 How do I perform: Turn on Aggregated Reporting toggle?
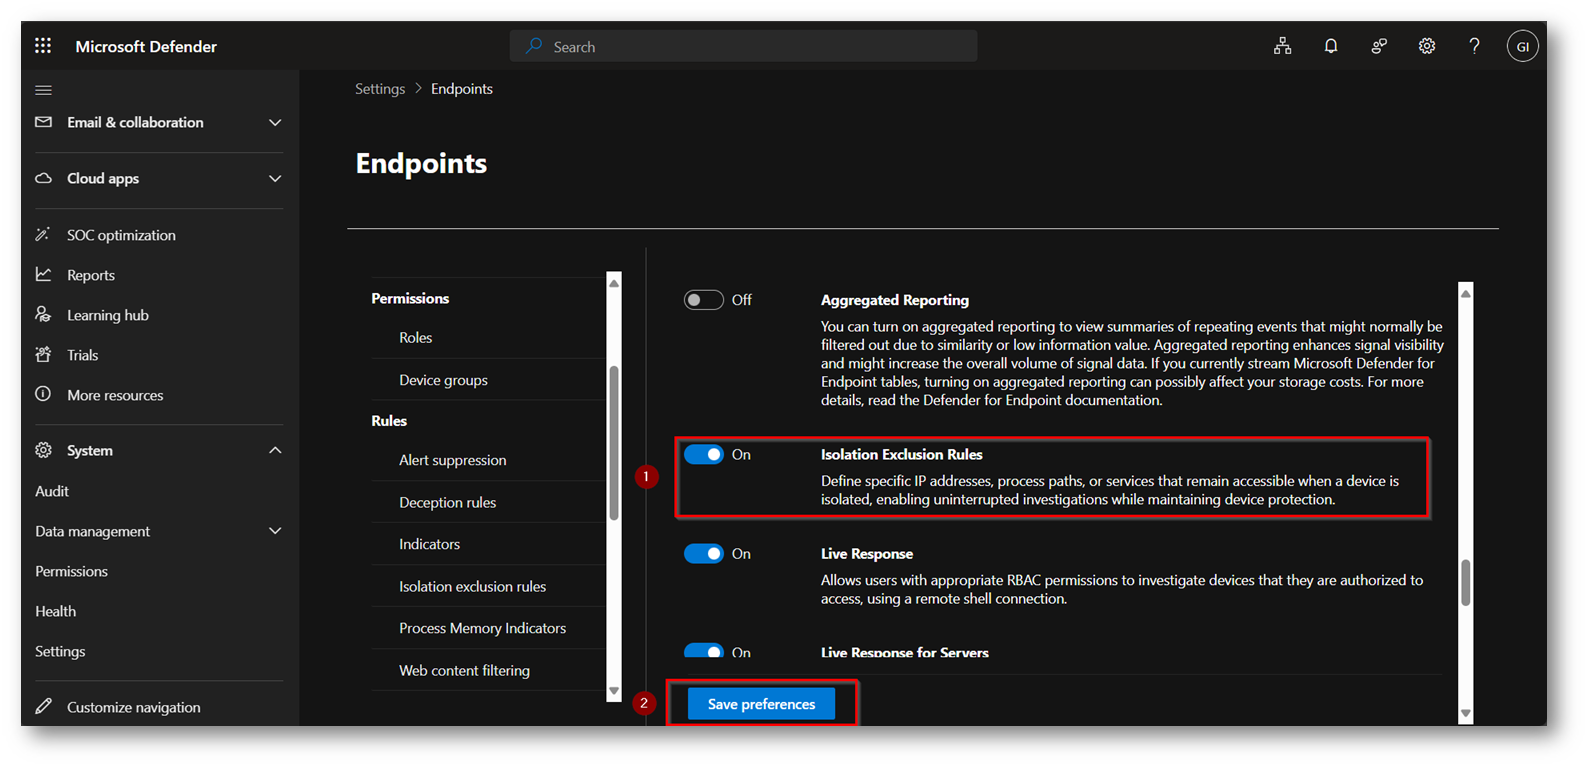click(x=703, y=300)
